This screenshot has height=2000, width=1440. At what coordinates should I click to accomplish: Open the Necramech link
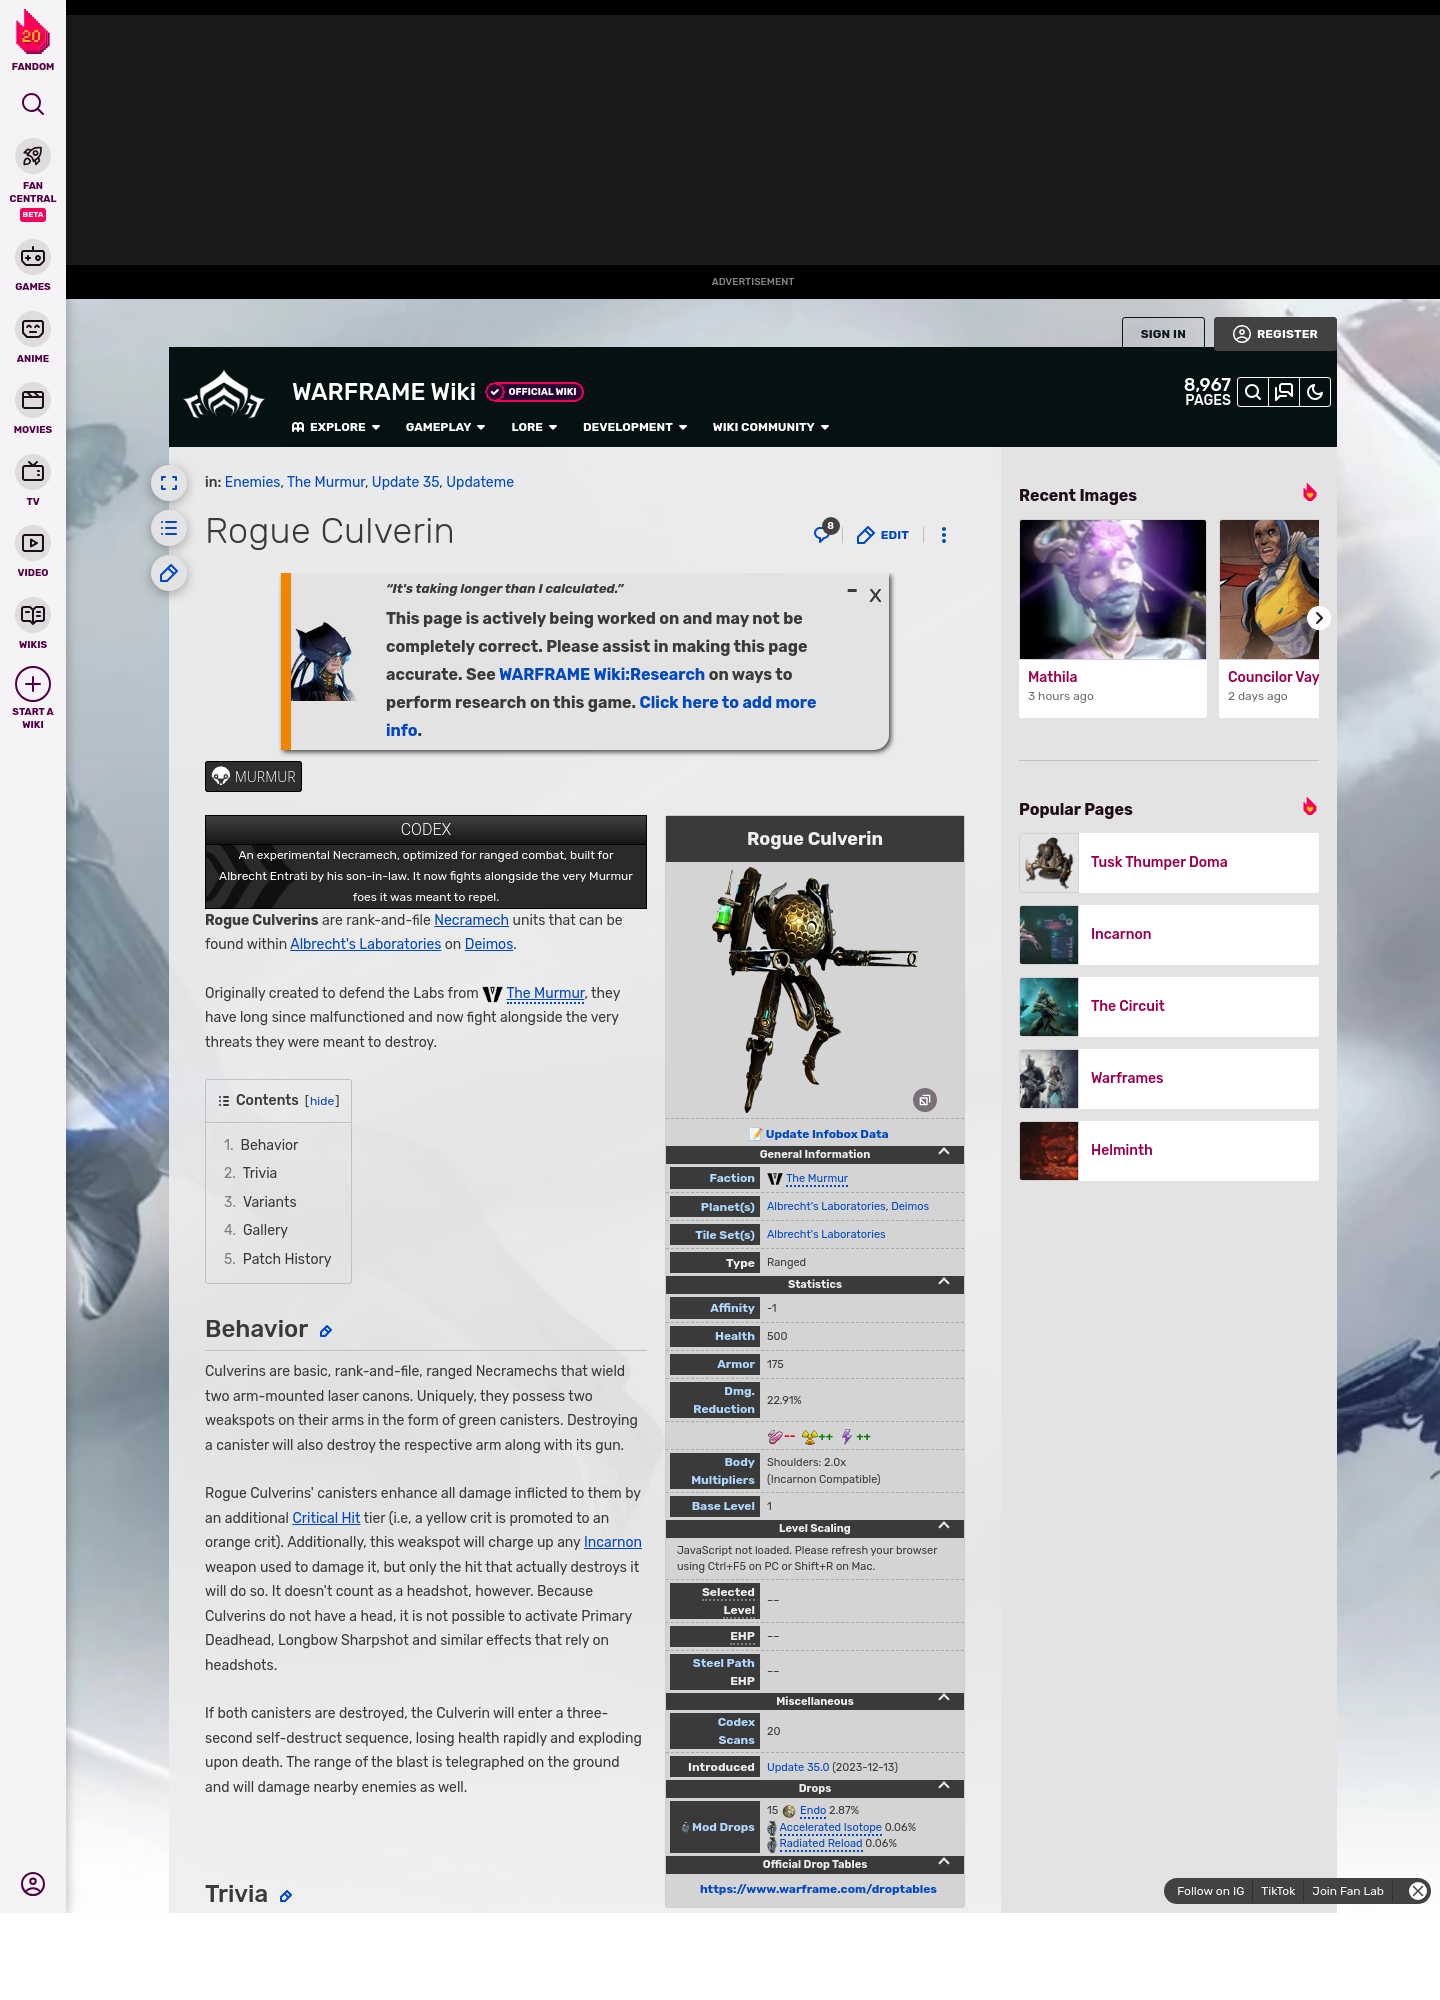[471, 920]
